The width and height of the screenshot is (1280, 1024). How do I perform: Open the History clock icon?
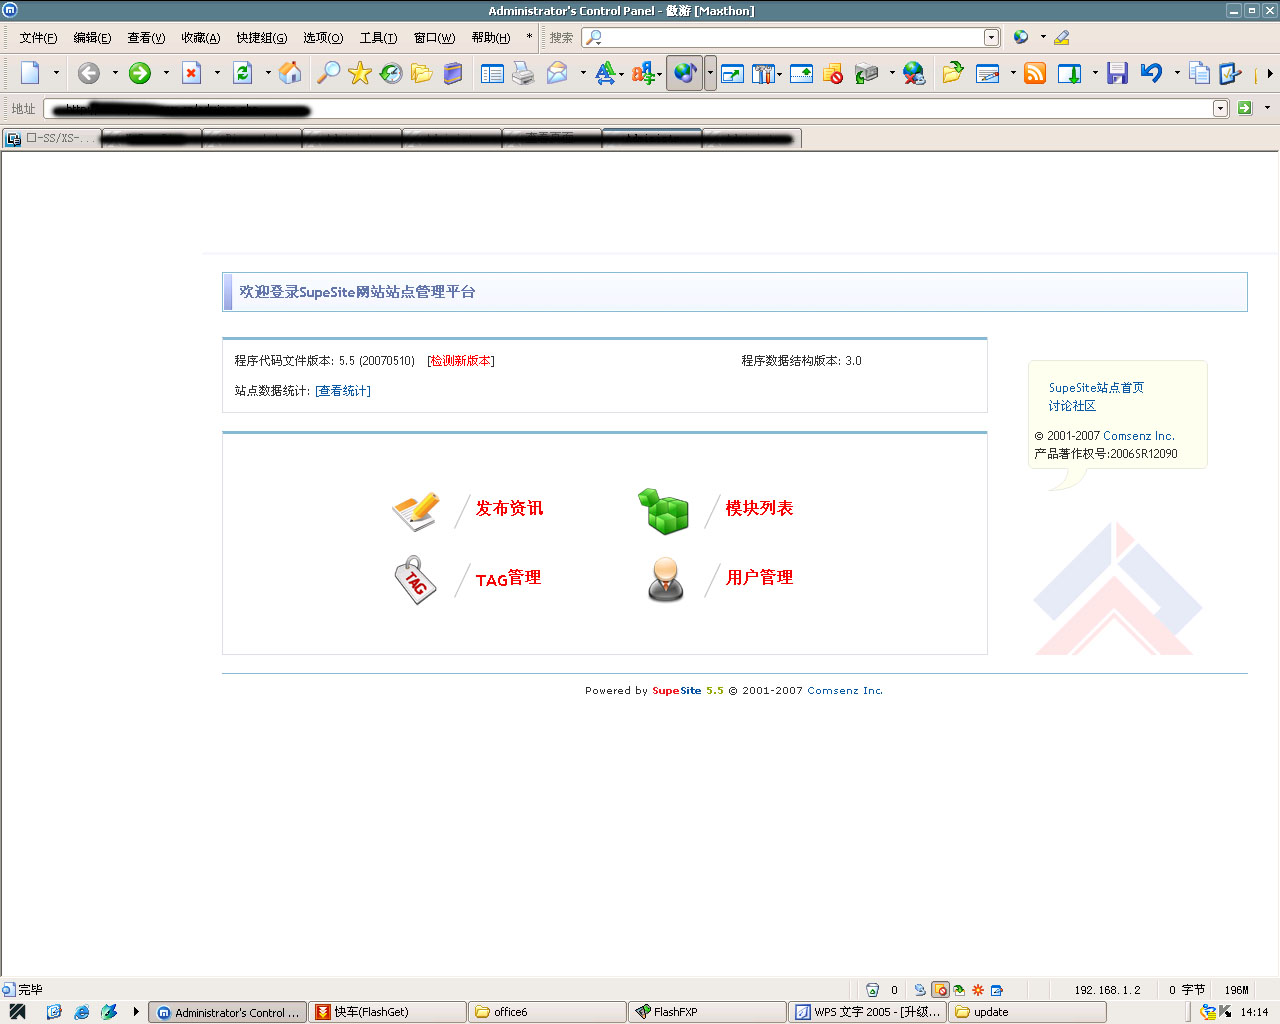(391, 73)
